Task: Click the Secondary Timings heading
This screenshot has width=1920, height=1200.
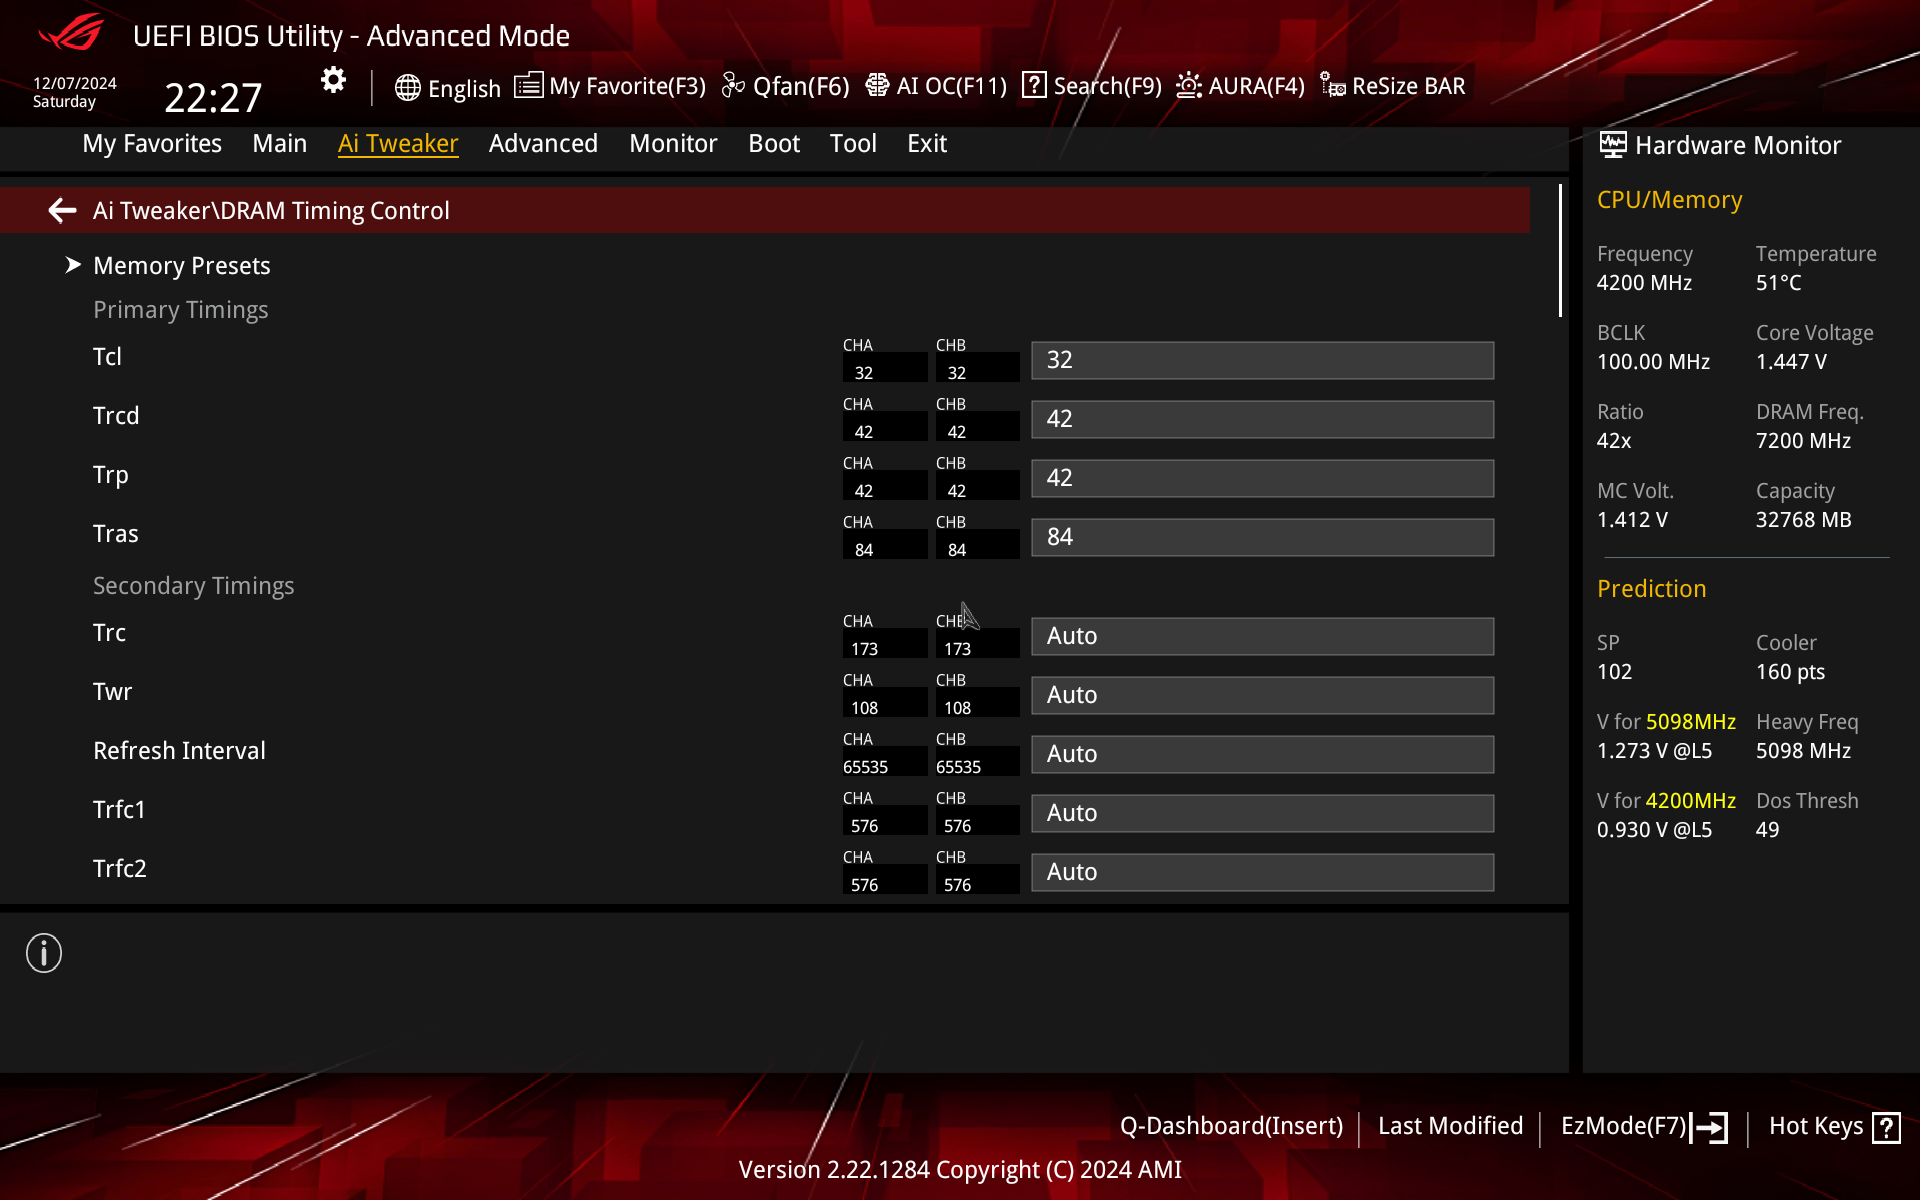Action: pyautogui.click(x=193, y=586)
